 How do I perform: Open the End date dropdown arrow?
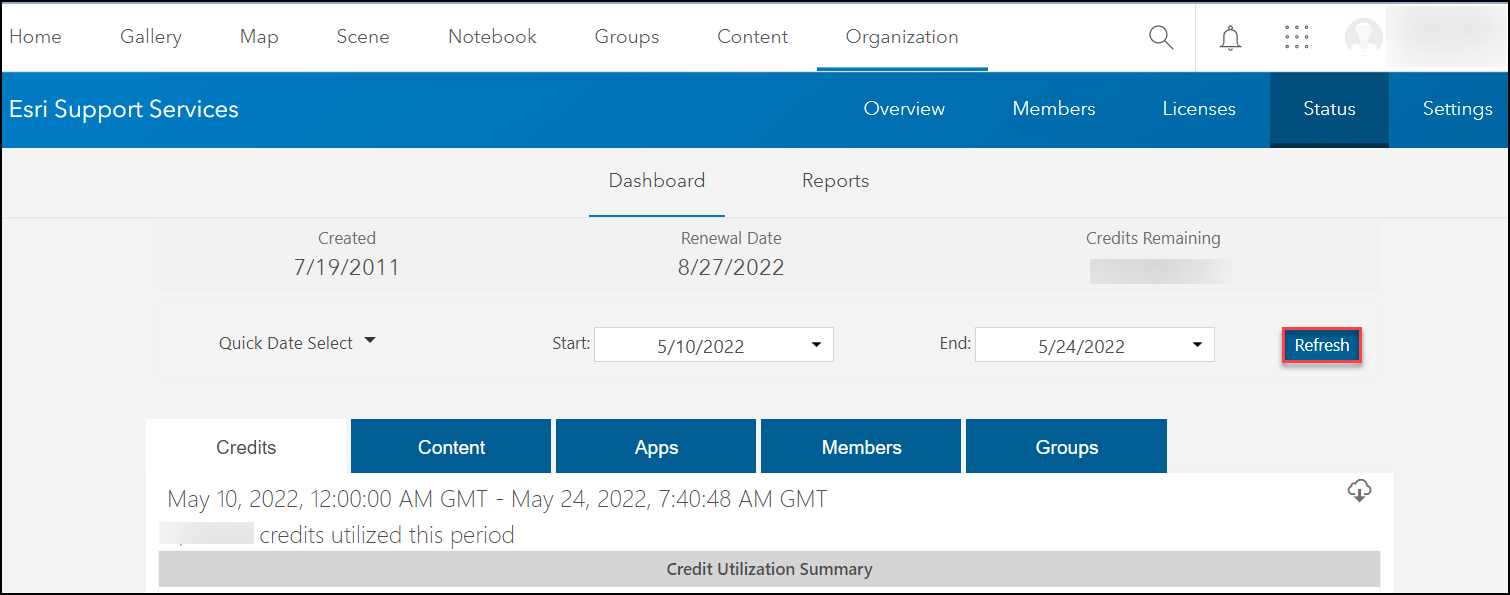[1197, 345]
